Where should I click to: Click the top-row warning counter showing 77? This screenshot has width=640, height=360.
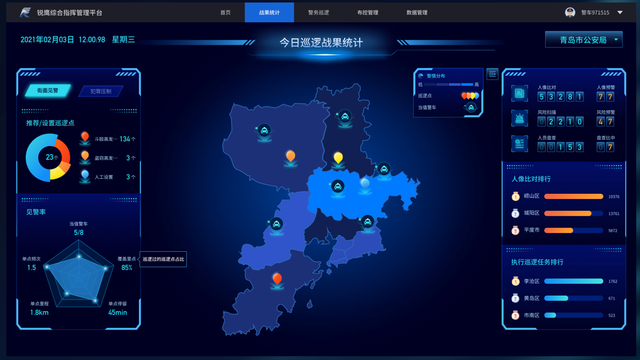click(605, 97)
